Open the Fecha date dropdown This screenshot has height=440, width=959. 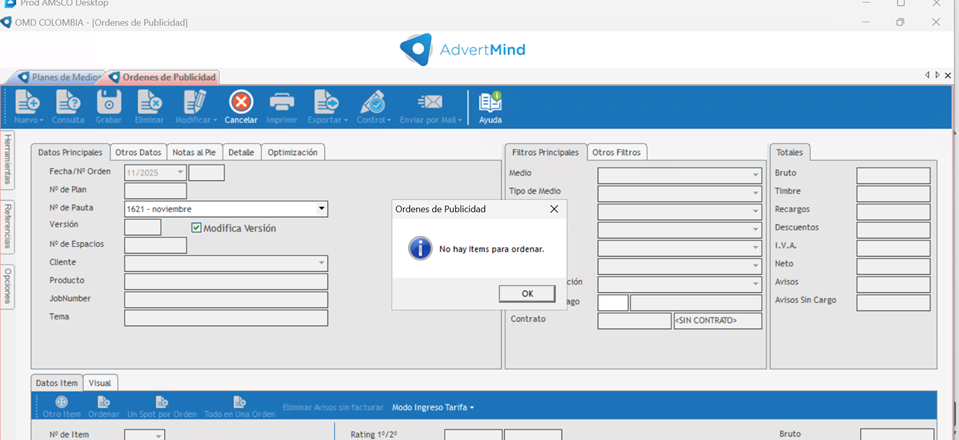click(179, 173)
